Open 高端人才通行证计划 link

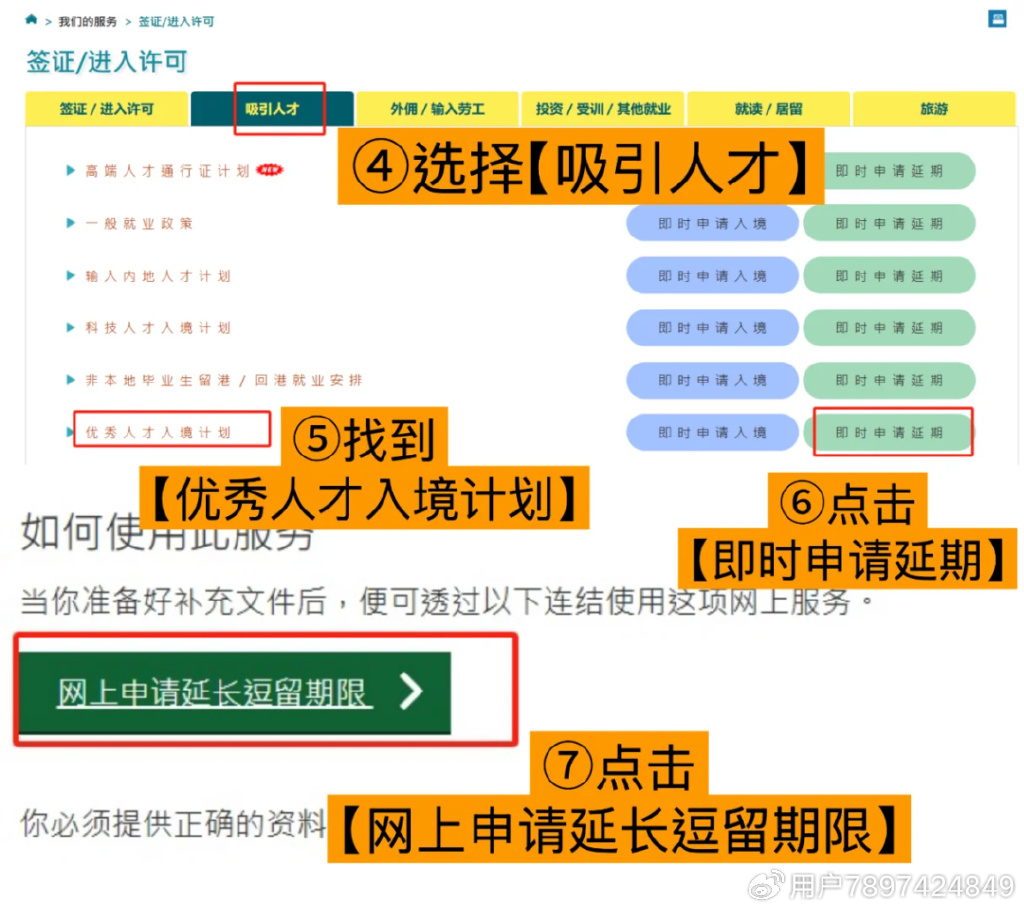coord(167,171)
